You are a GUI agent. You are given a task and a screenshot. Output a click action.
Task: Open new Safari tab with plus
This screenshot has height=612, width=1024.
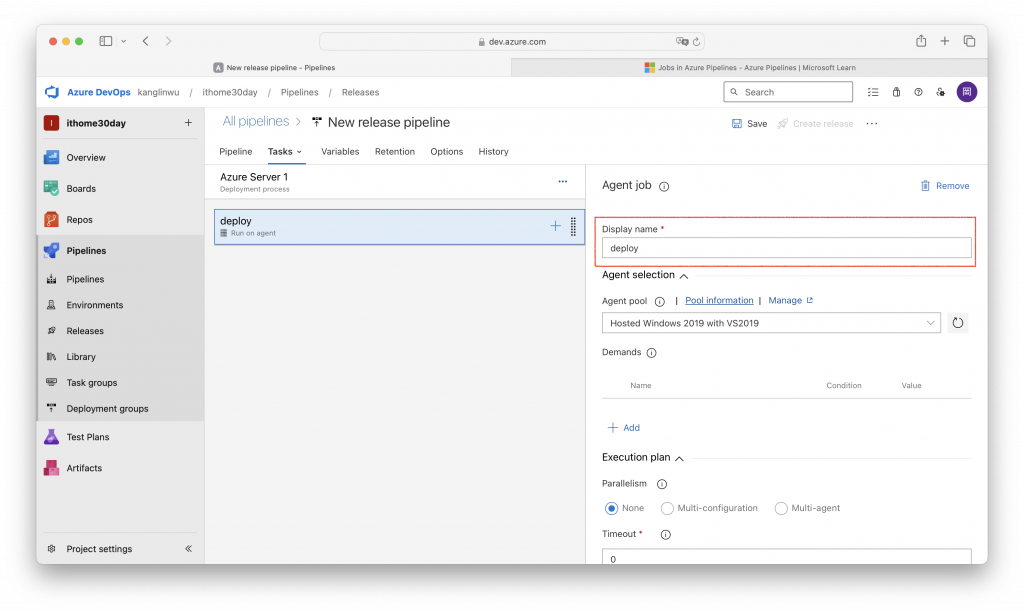point(944,41)
